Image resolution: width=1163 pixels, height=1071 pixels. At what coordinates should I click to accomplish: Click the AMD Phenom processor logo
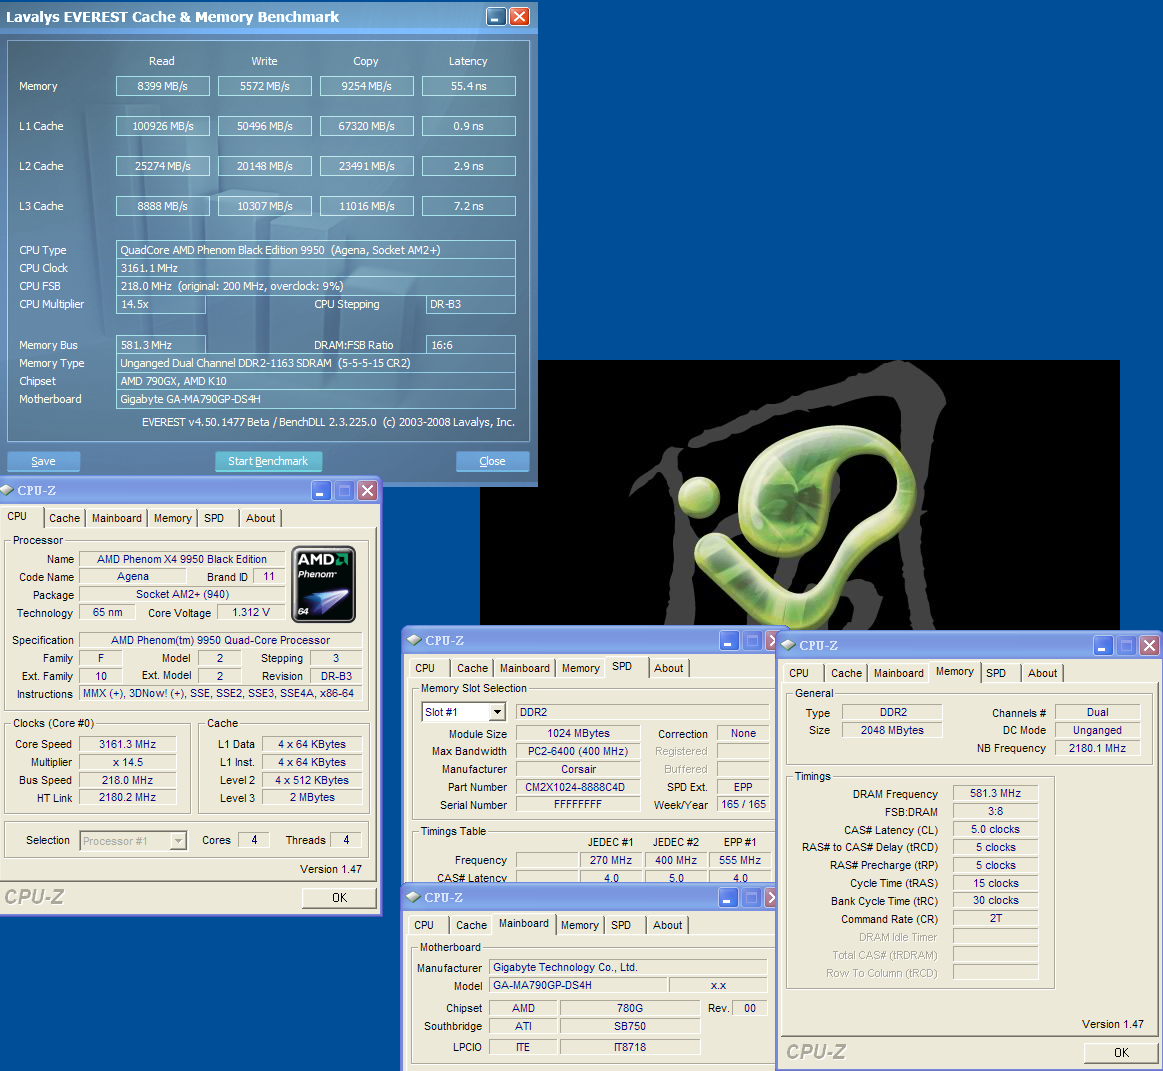323,584
